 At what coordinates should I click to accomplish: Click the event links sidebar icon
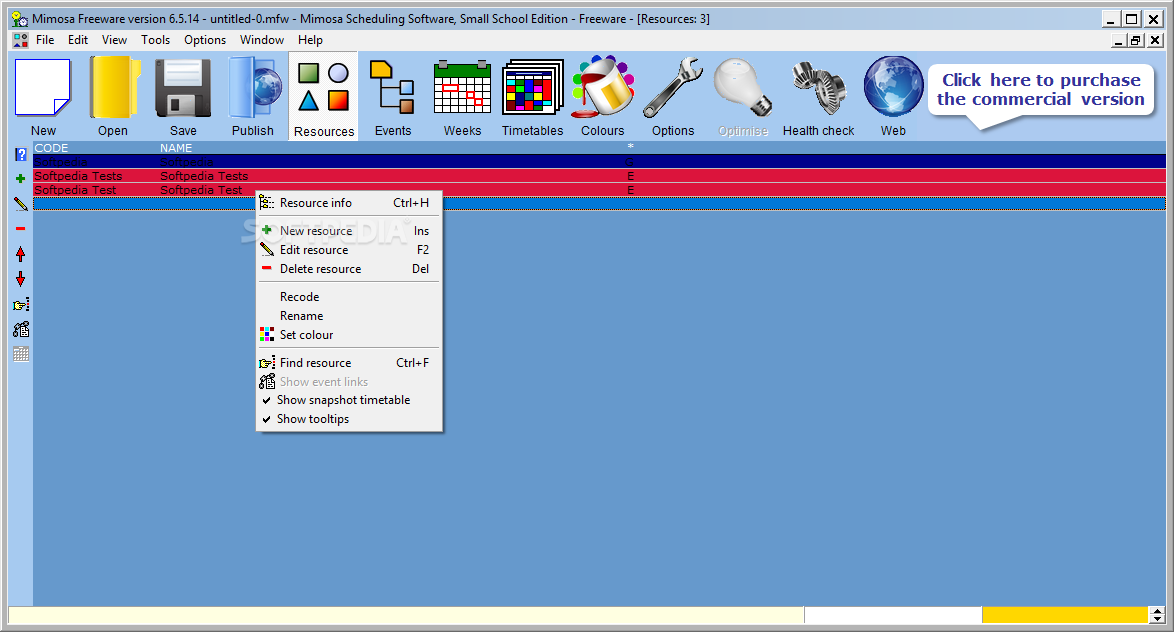click(21, 329)
